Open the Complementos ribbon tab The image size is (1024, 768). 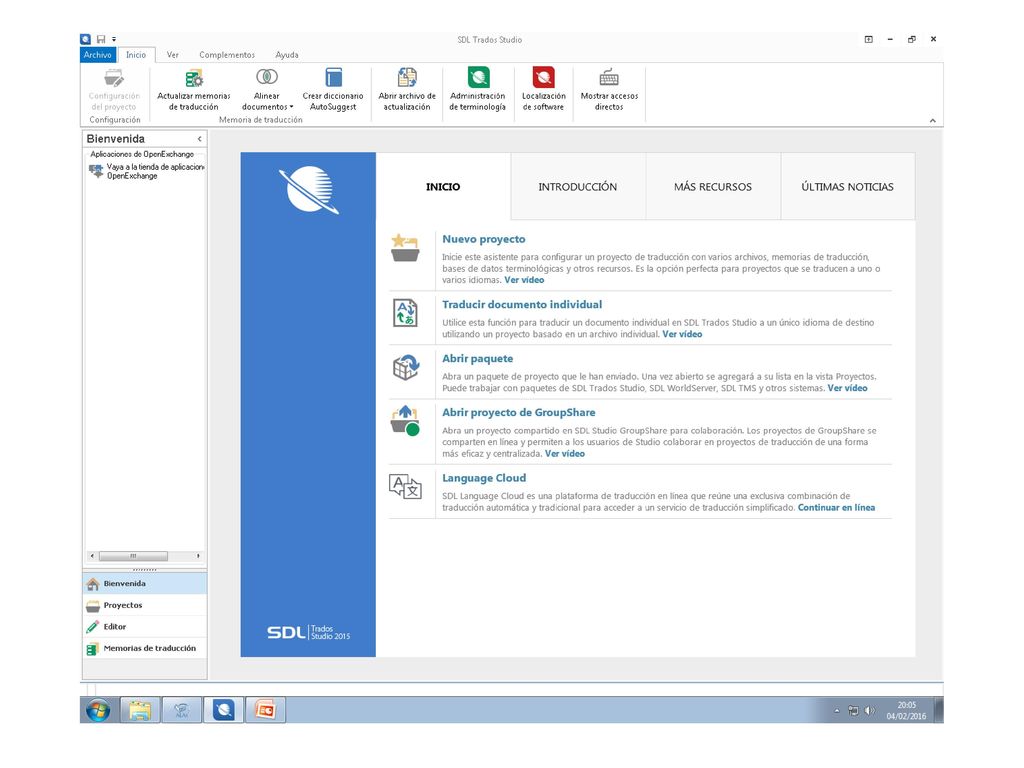click(x=227, y=55)
